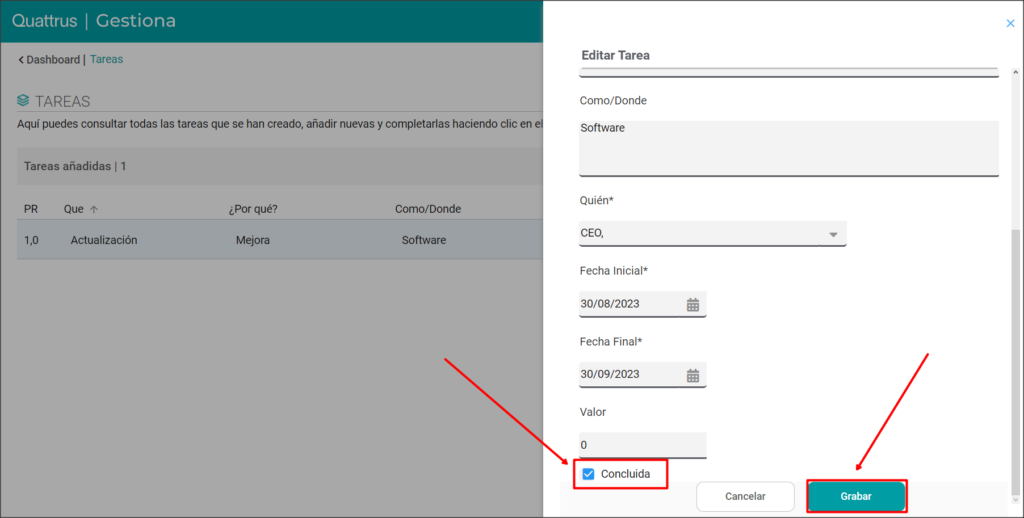Sort by the ¿Por qué? column header

pos(253,209)
